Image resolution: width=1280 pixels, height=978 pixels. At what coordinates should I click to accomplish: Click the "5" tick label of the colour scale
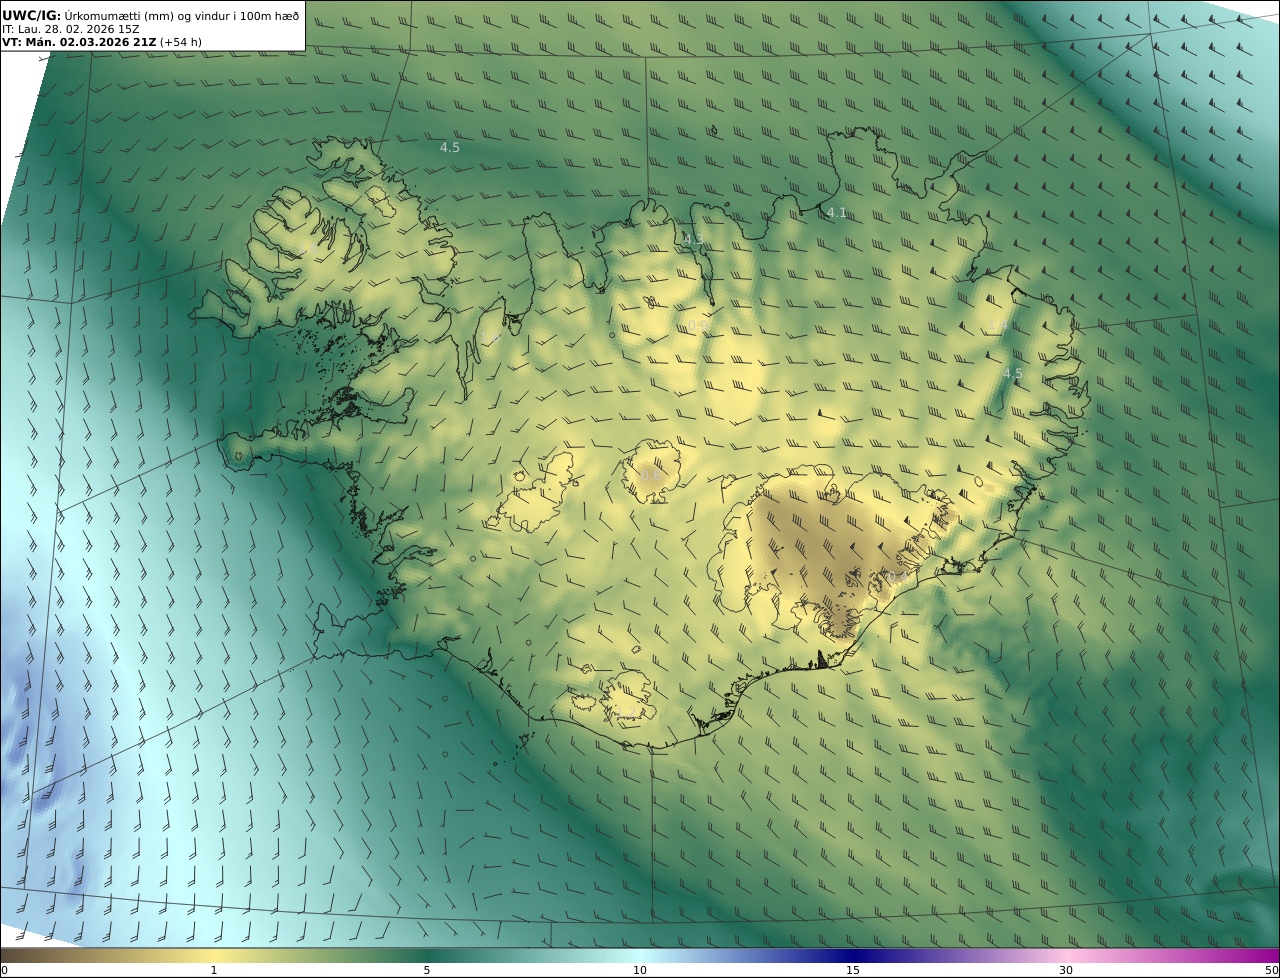pos(427,970)
